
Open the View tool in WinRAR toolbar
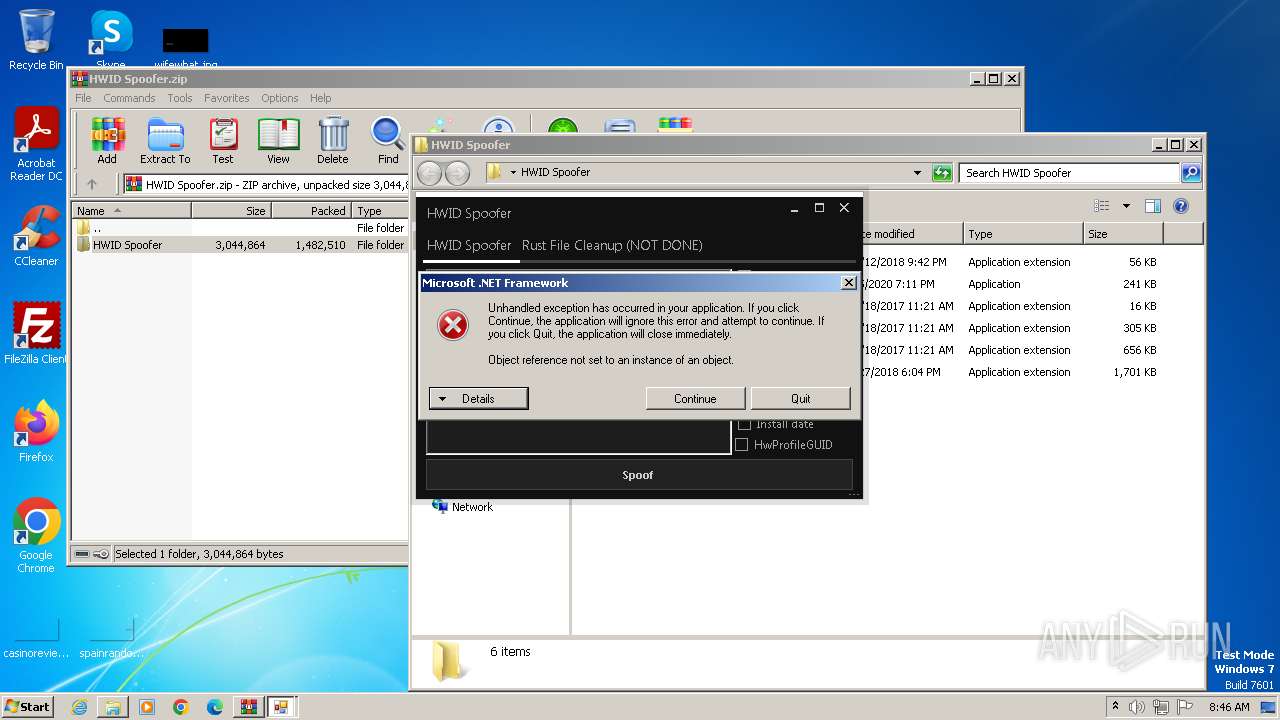[x=278, y=141]
